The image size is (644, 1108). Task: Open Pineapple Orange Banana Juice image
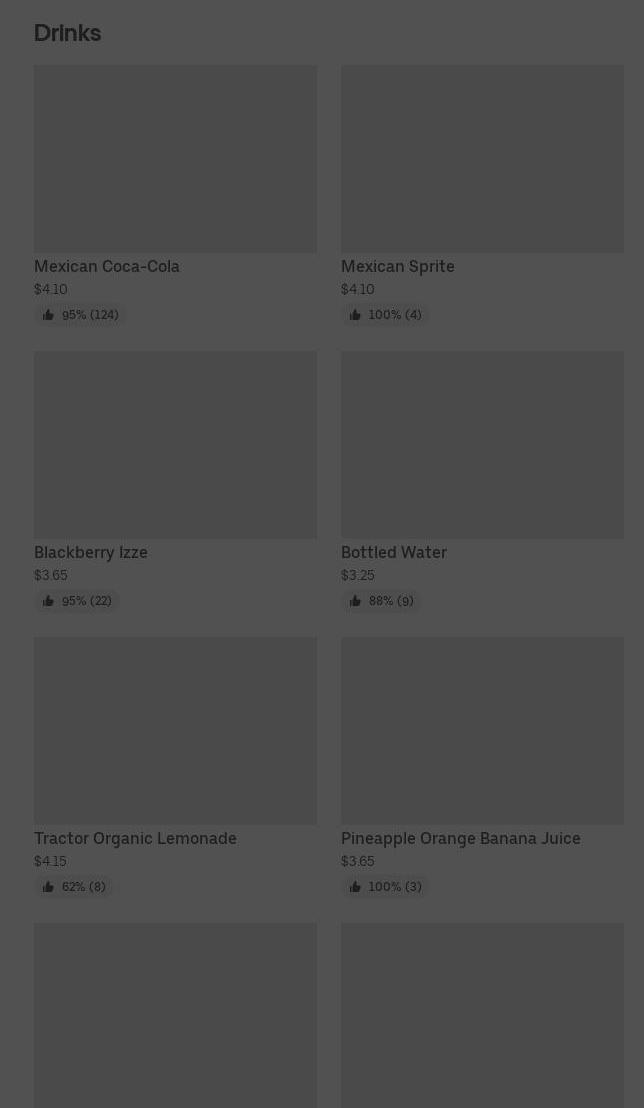482,731
